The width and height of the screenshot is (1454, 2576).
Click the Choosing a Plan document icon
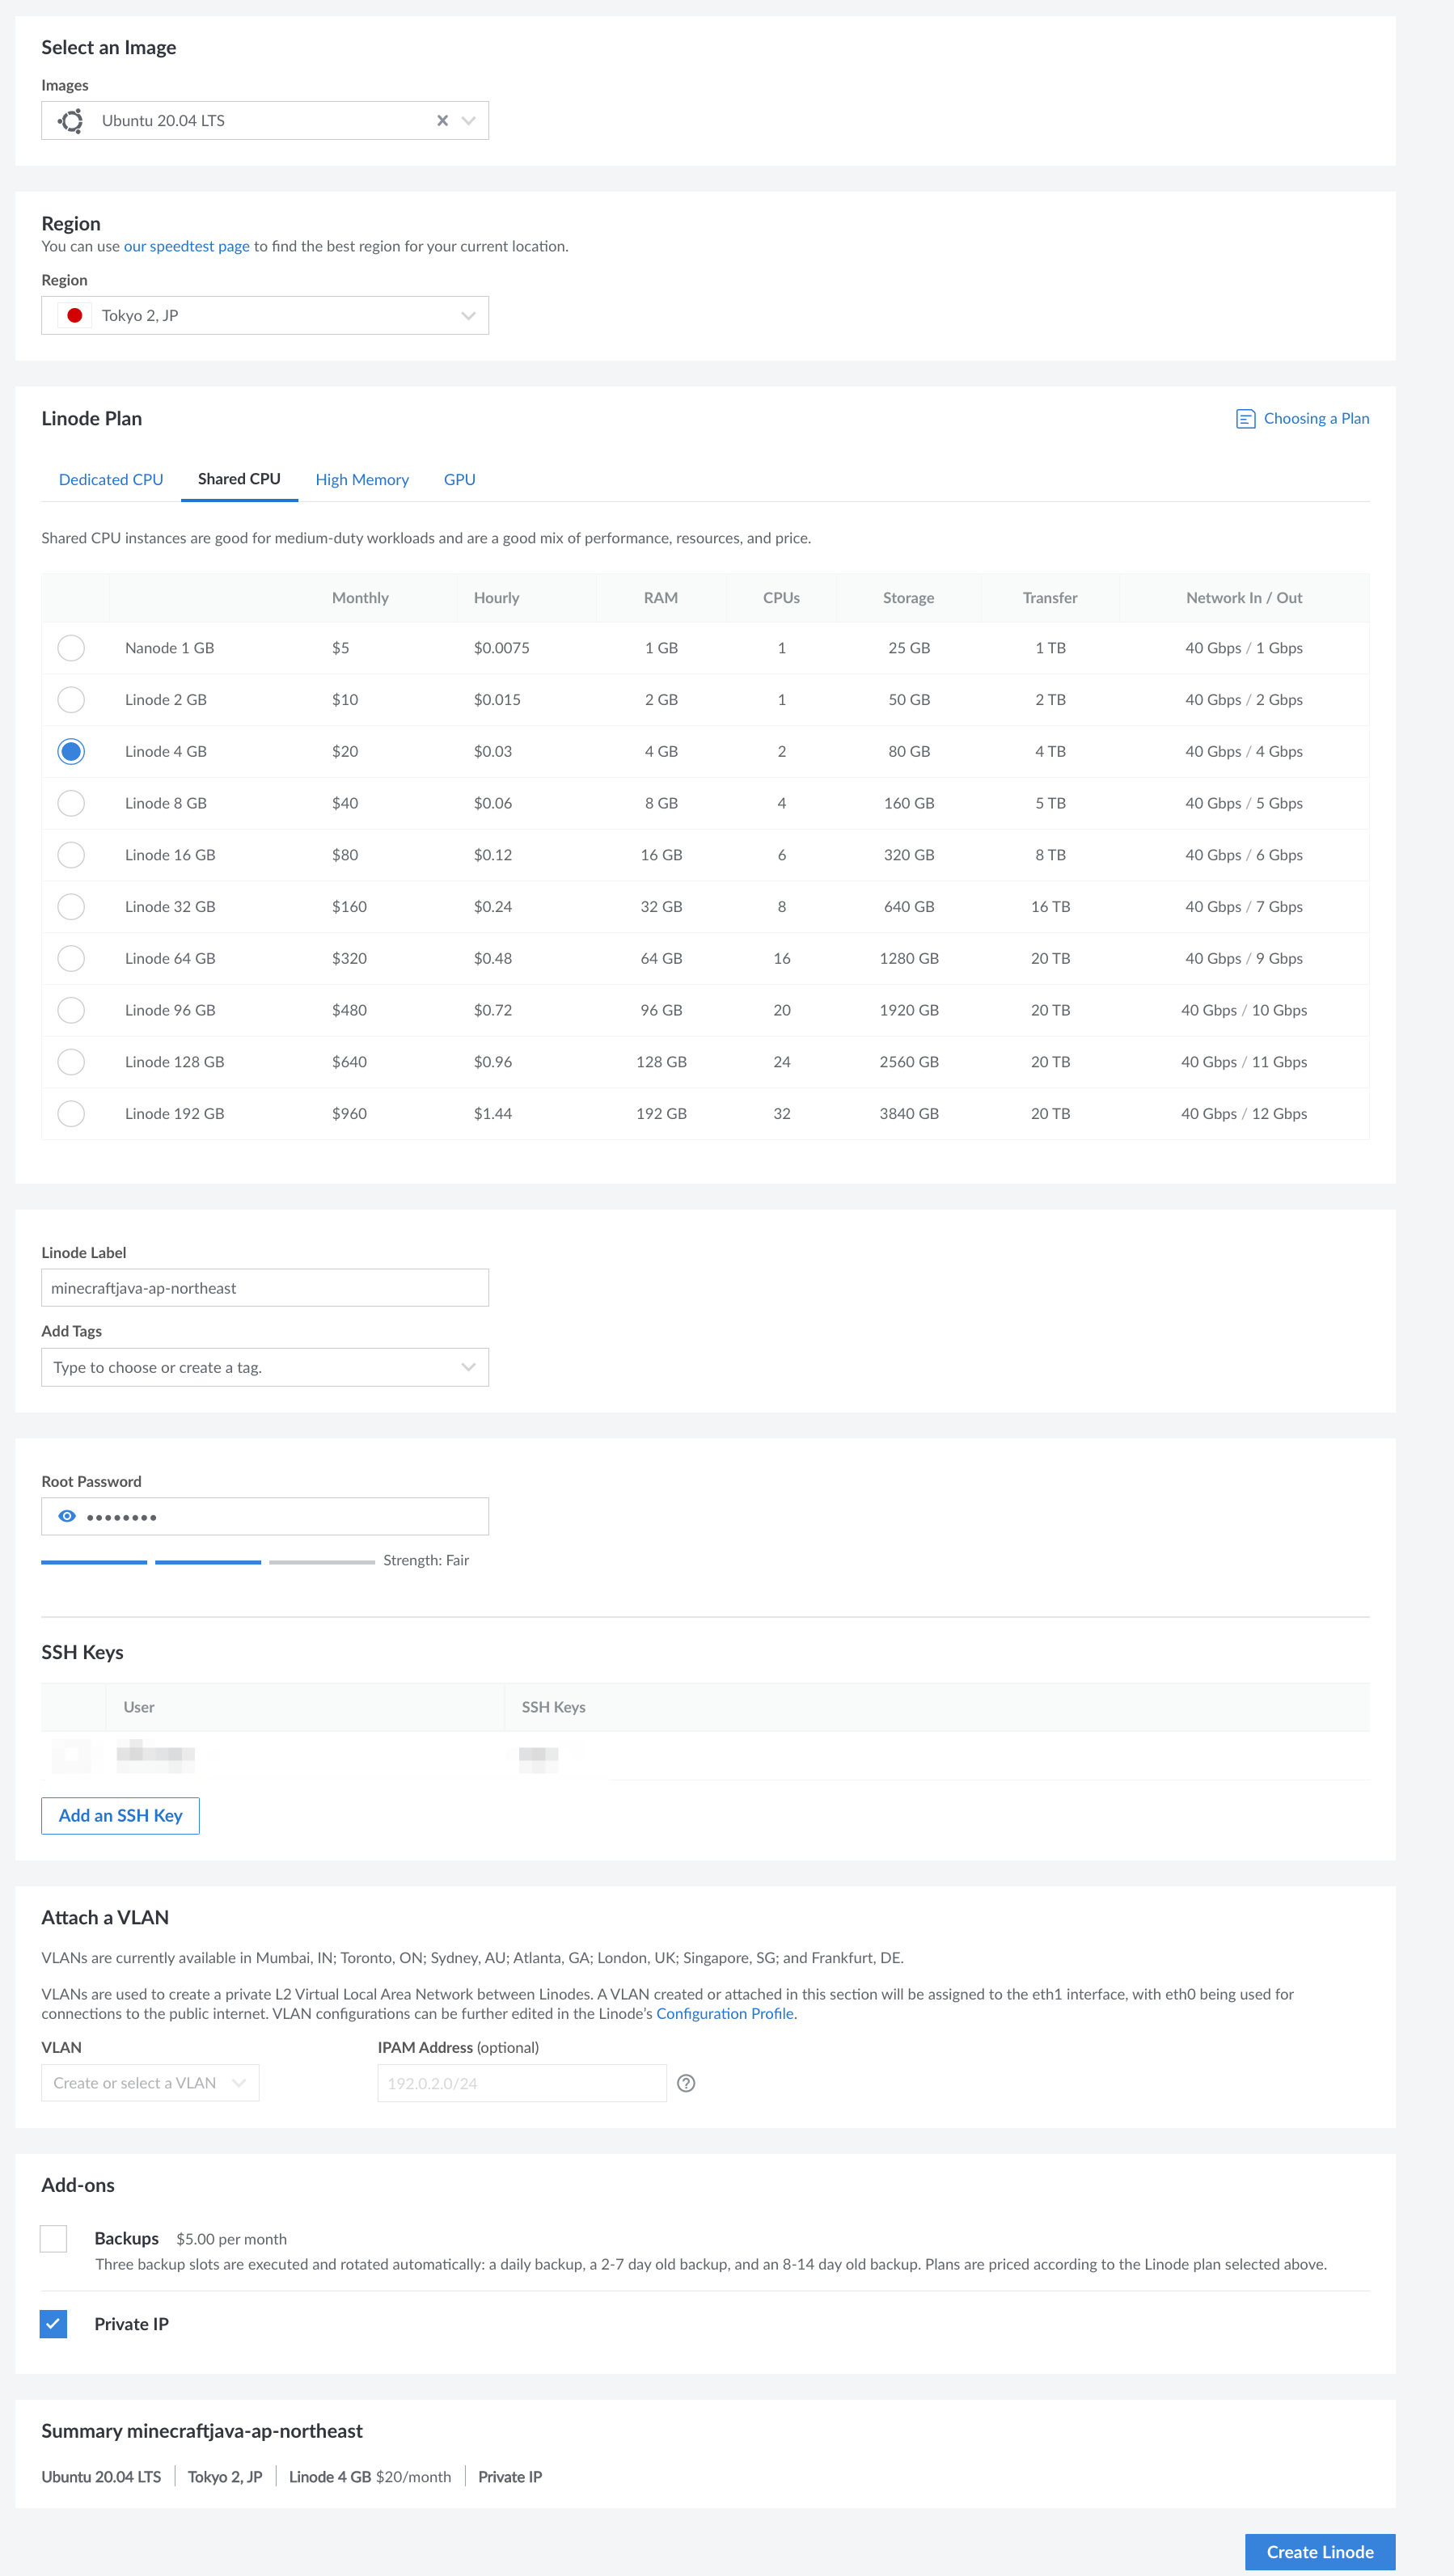[x=1245, y=419]
